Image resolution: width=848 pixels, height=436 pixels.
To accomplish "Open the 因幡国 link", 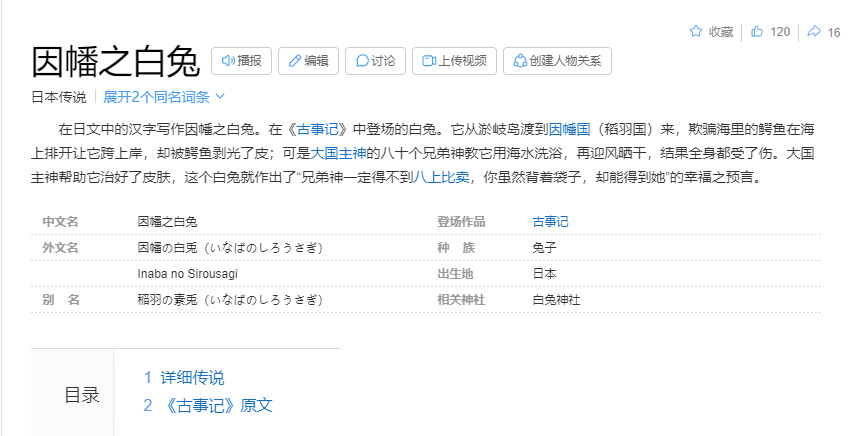I will click(569, 129).
